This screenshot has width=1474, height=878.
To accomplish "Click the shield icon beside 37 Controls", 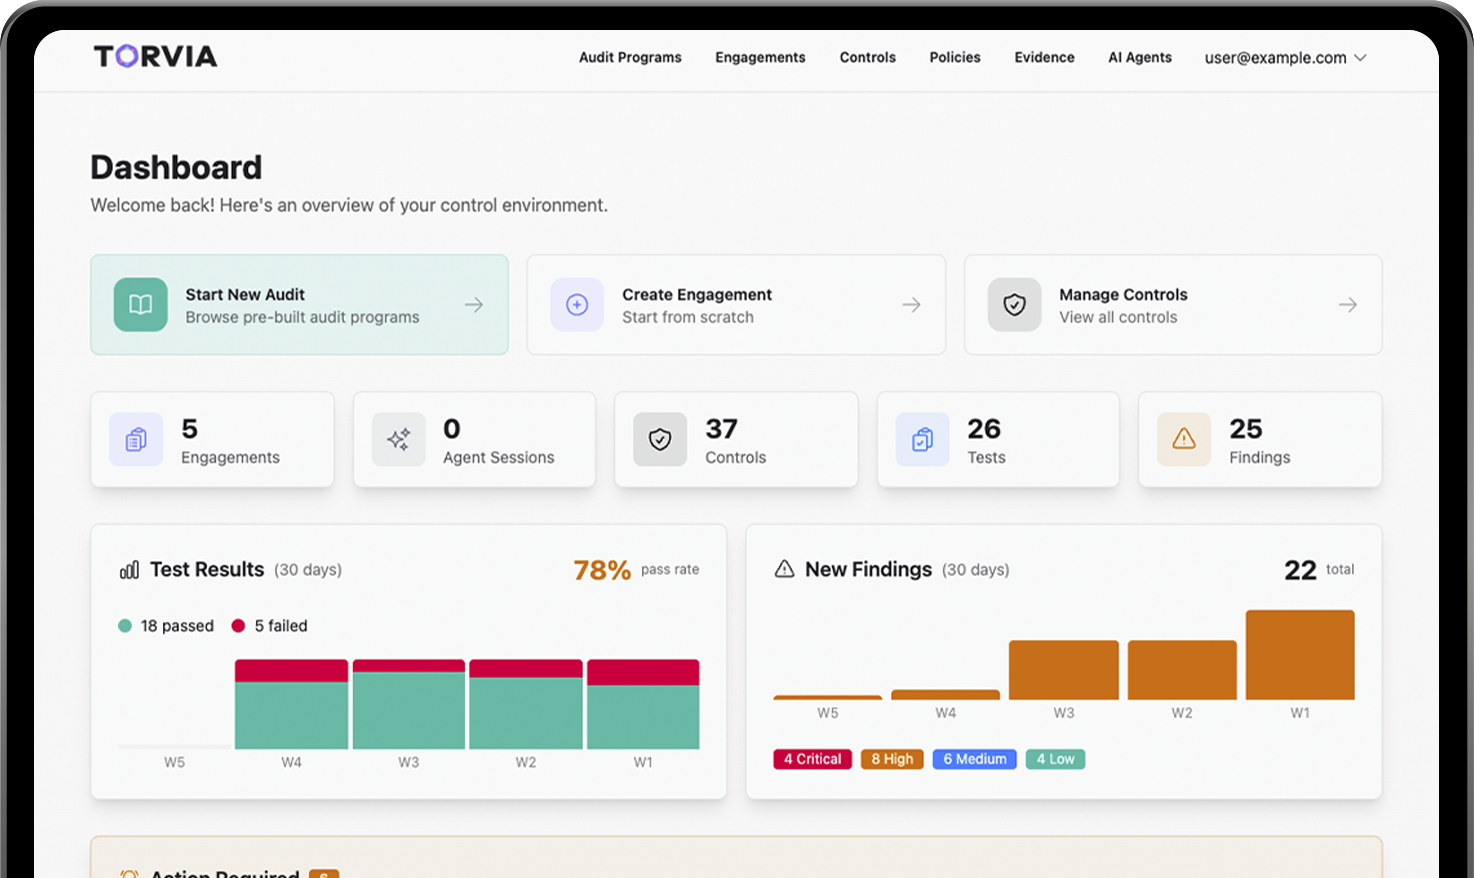I will click(660, 439).
